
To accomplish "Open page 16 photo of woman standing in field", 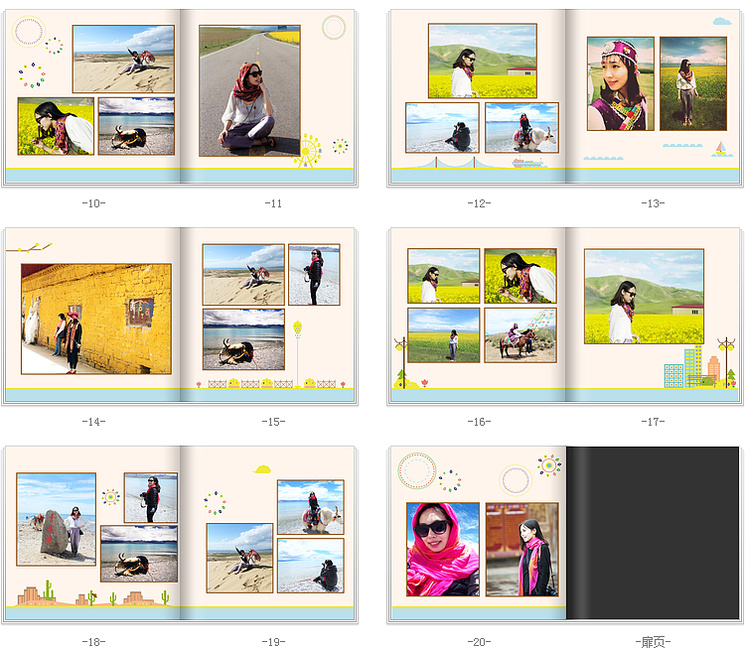I will (x=443, y=335).
